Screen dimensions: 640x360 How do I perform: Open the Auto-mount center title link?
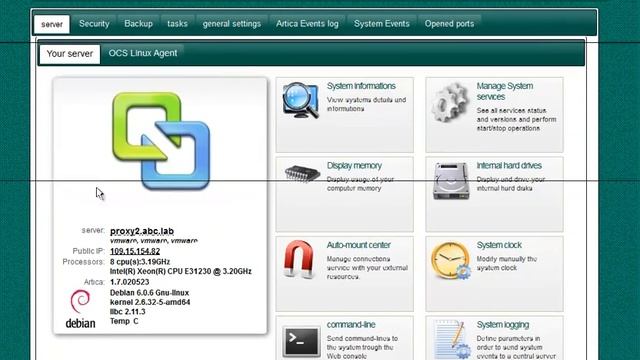[x=359, y=245]
